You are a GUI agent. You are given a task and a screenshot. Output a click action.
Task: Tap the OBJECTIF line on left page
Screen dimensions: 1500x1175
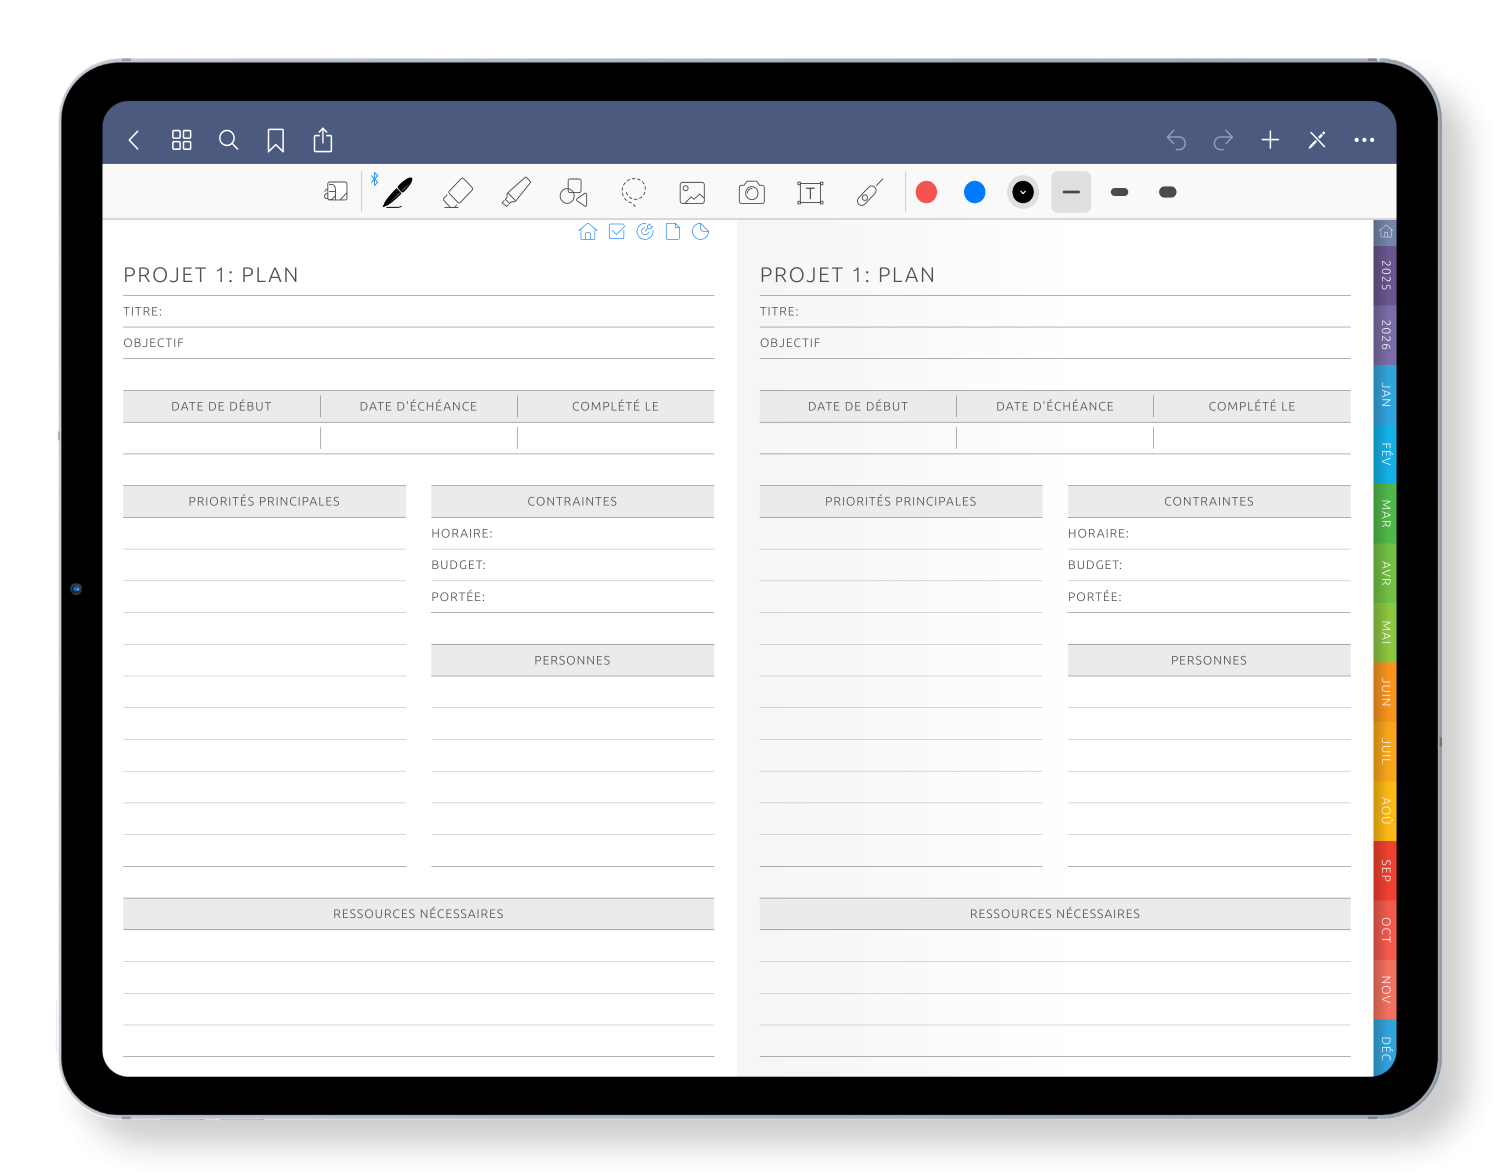(x=418, y=343)
